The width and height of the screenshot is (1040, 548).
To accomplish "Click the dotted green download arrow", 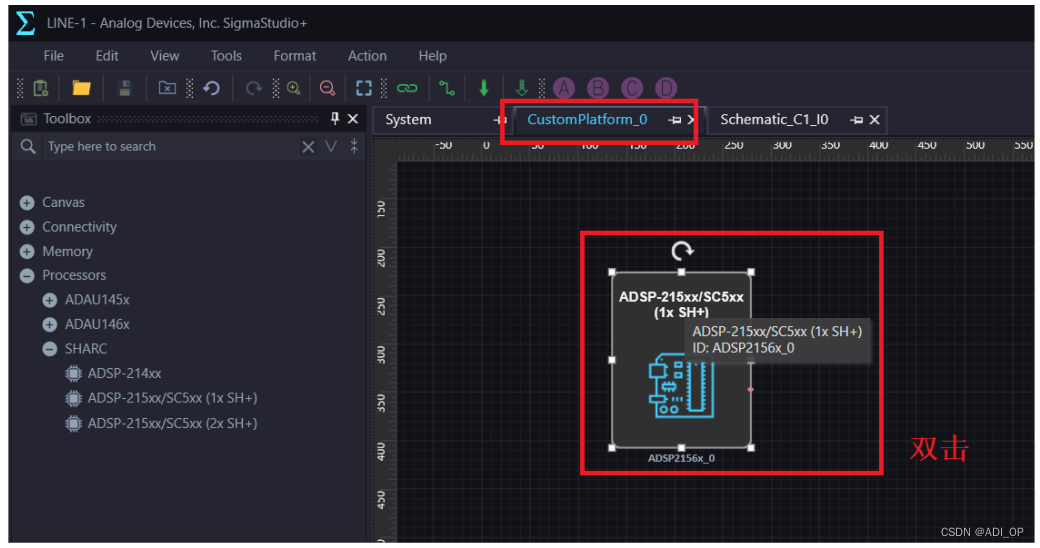I will 522,88.
